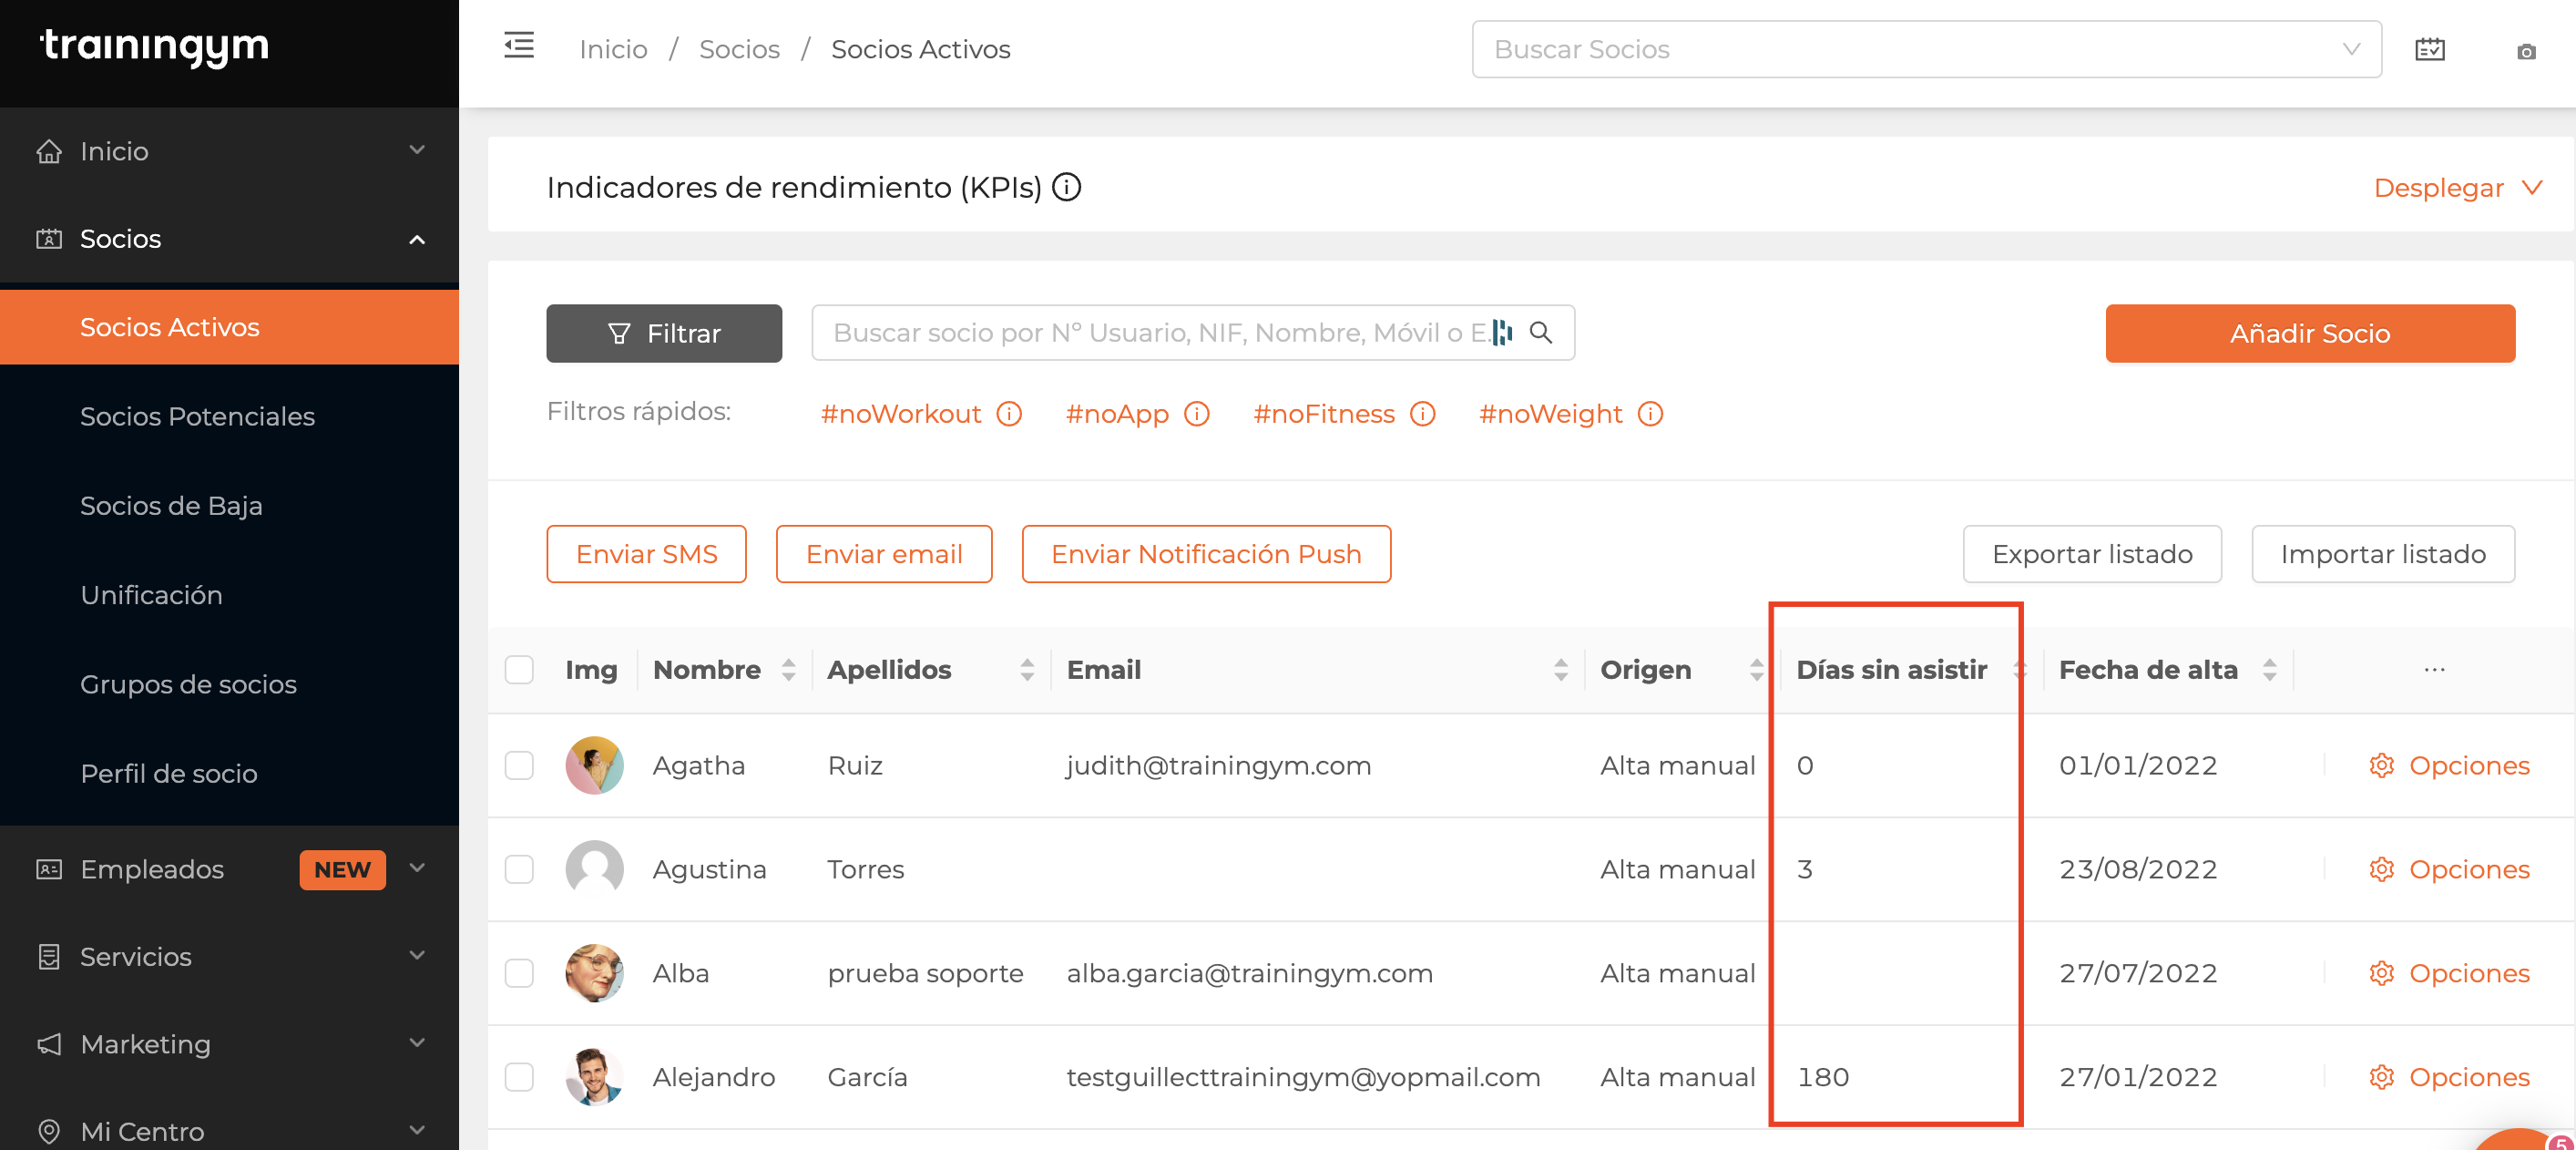
Task: Go to Inicio in breadcrumb
Action: pyautogui.click(x=613, y=49)
